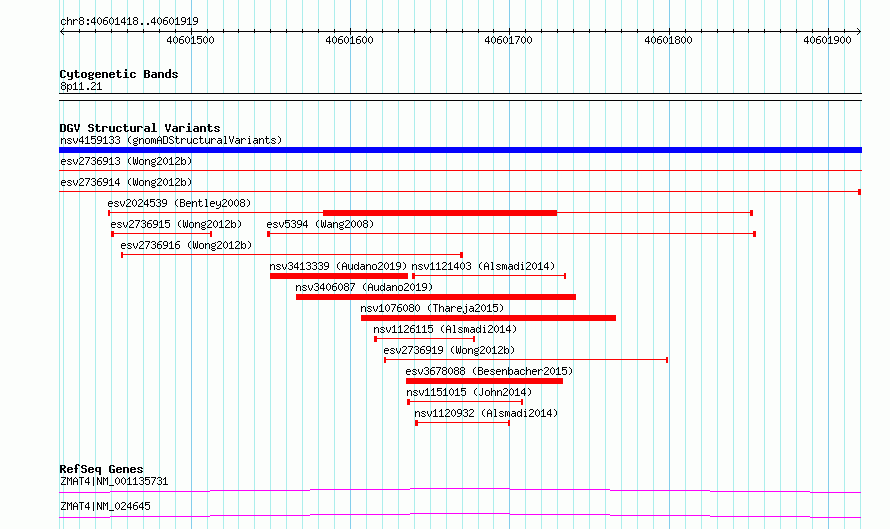This screenshot has height=529, width=890.
Task: Click the thin nsv1121403 variant line
Action: [x=489, y=276]
